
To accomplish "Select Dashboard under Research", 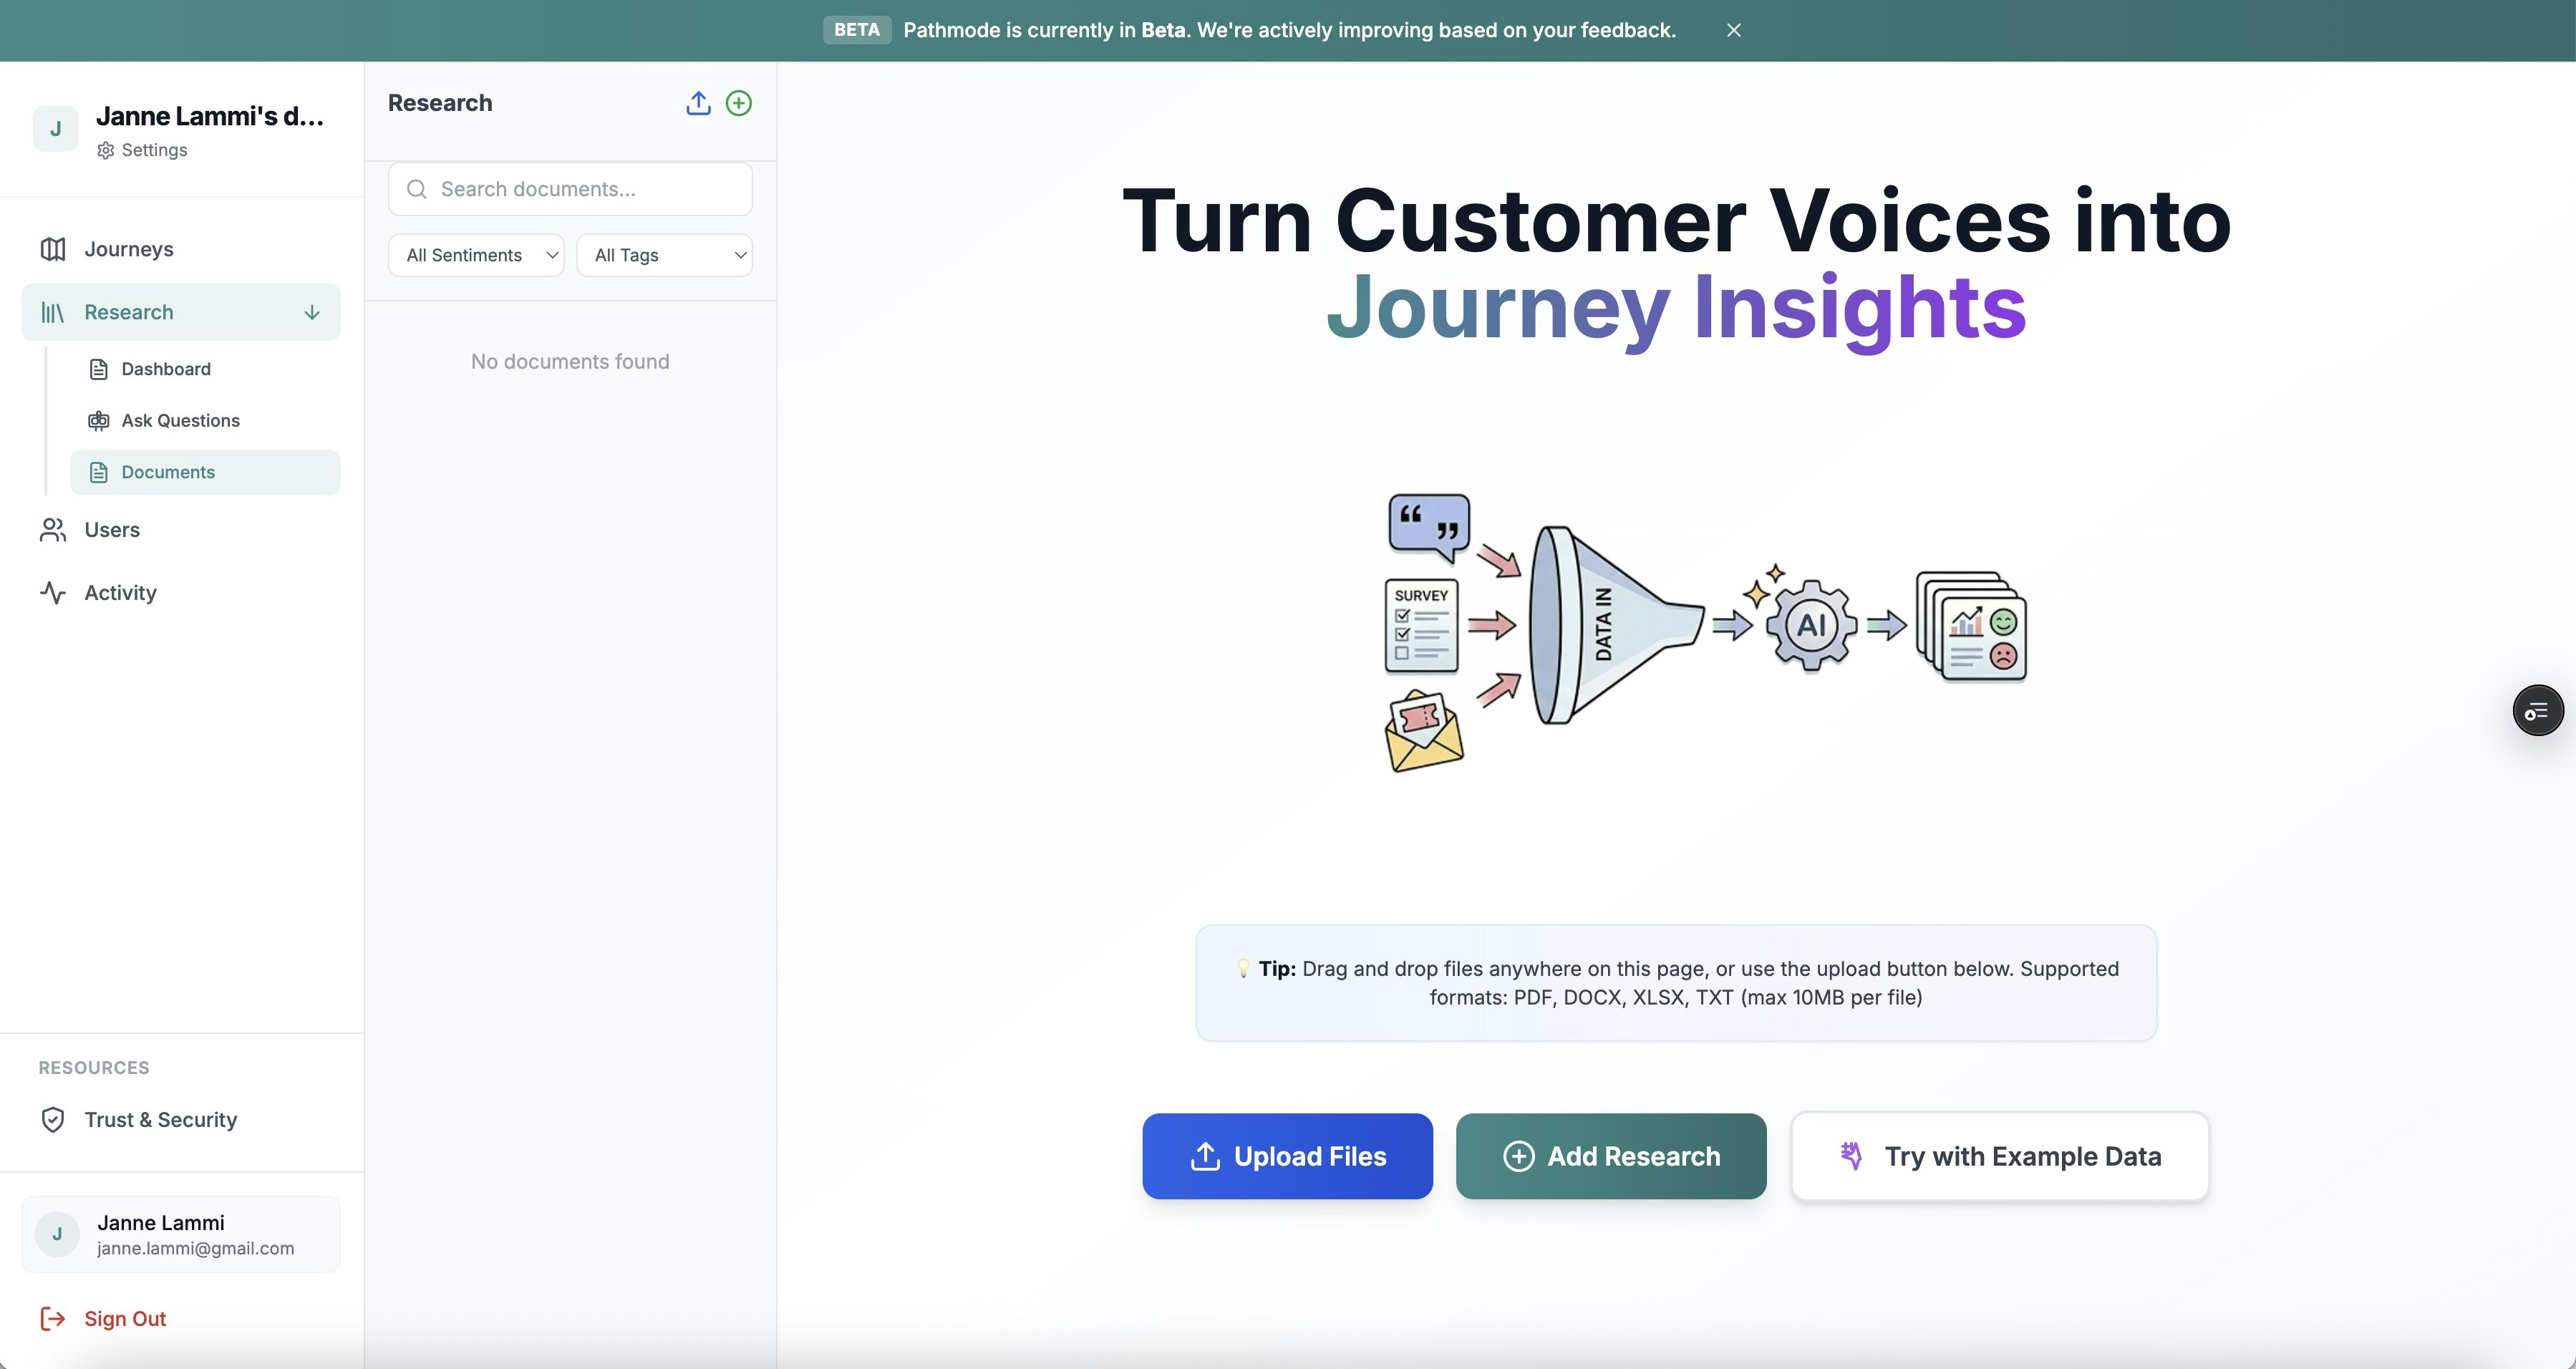I will (165, 369).
